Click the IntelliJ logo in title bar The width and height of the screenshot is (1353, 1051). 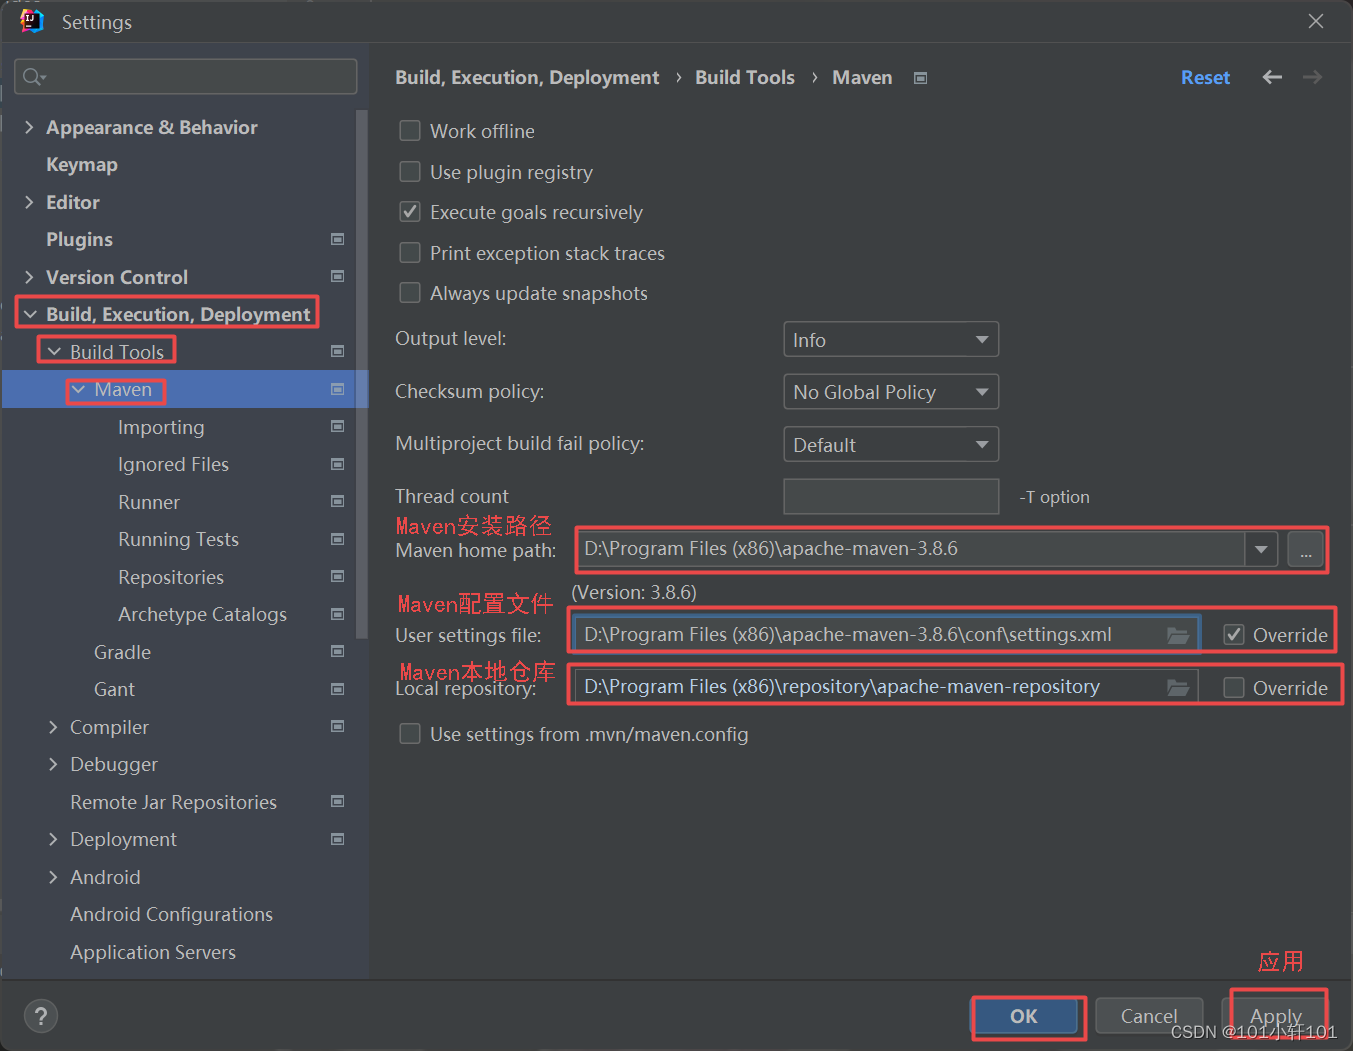(32, 21)
